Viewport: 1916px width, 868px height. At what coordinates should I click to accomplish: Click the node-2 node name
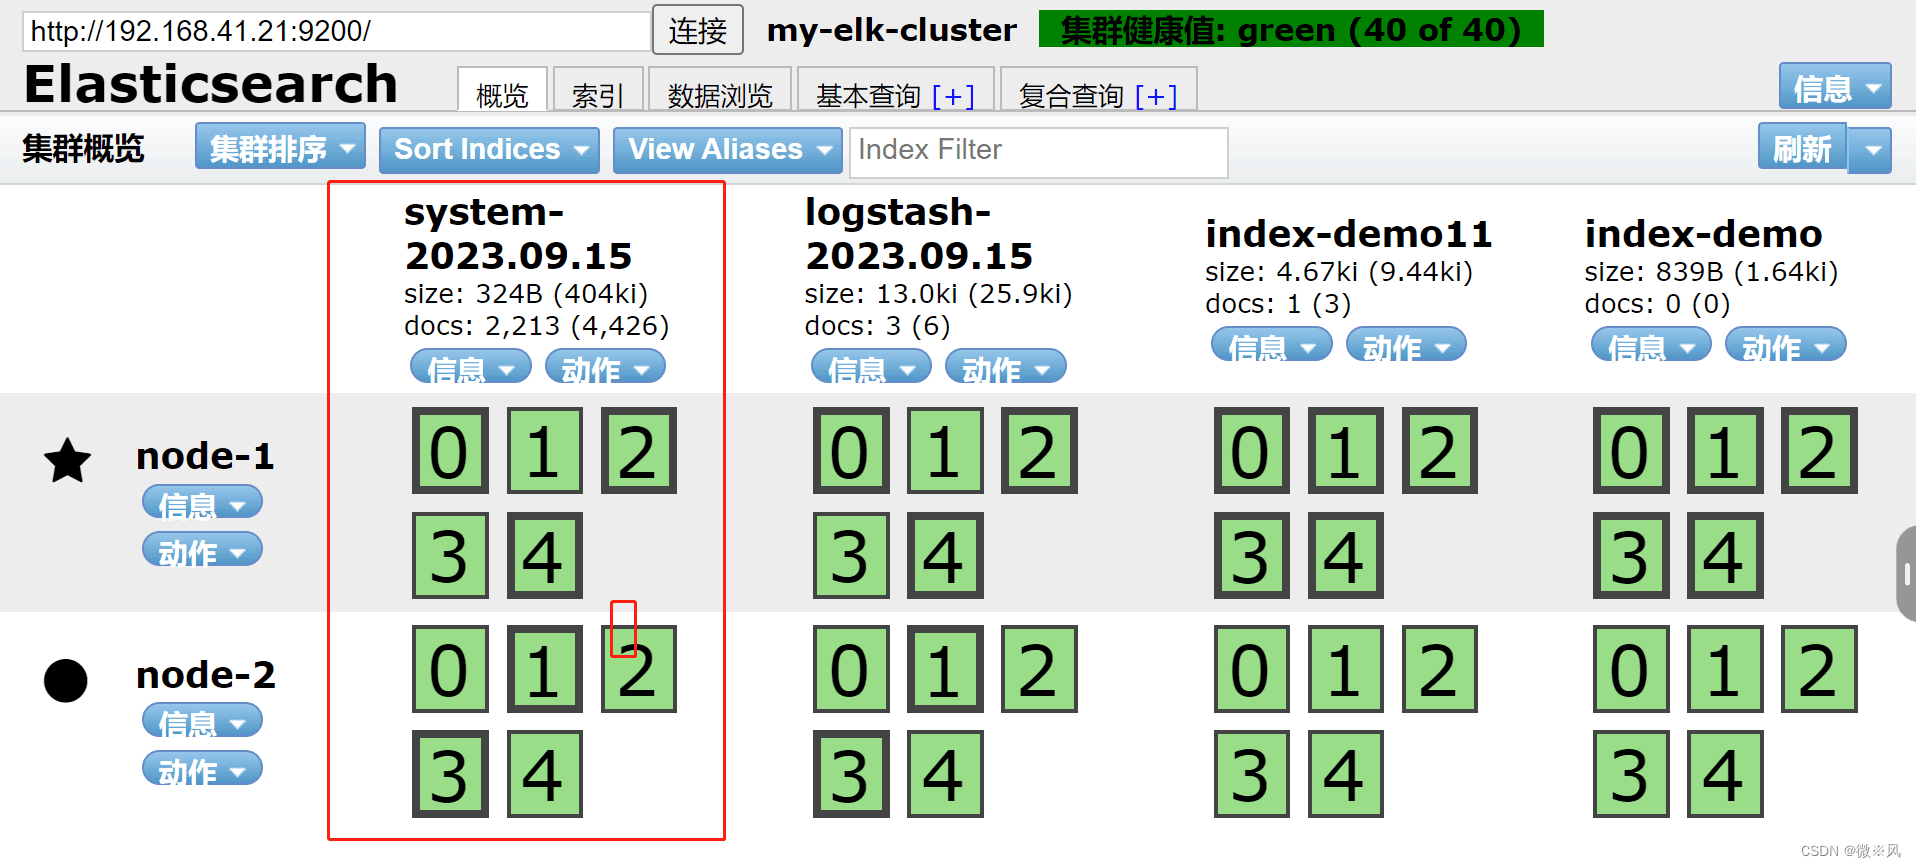(205, 675)
